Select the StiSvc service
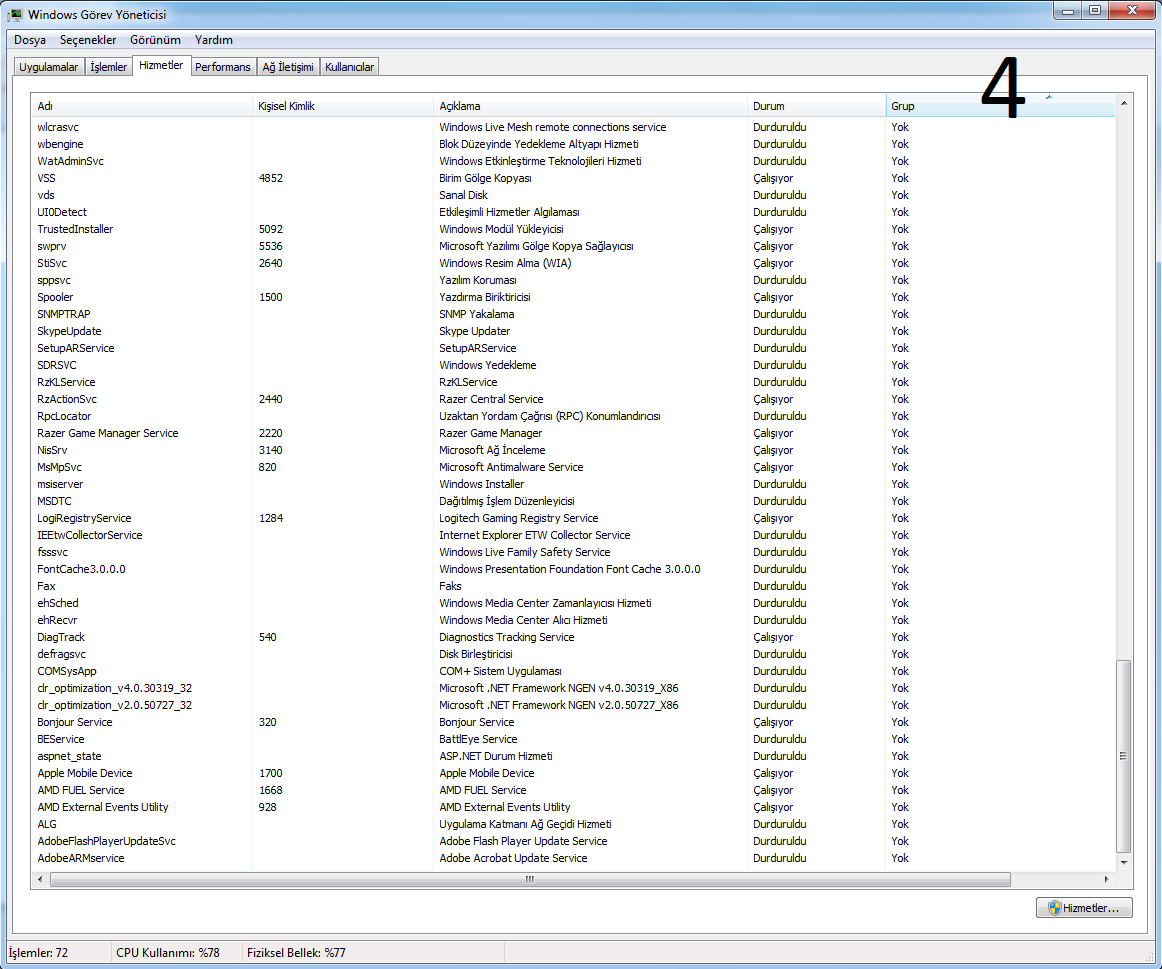 point(52,264)
